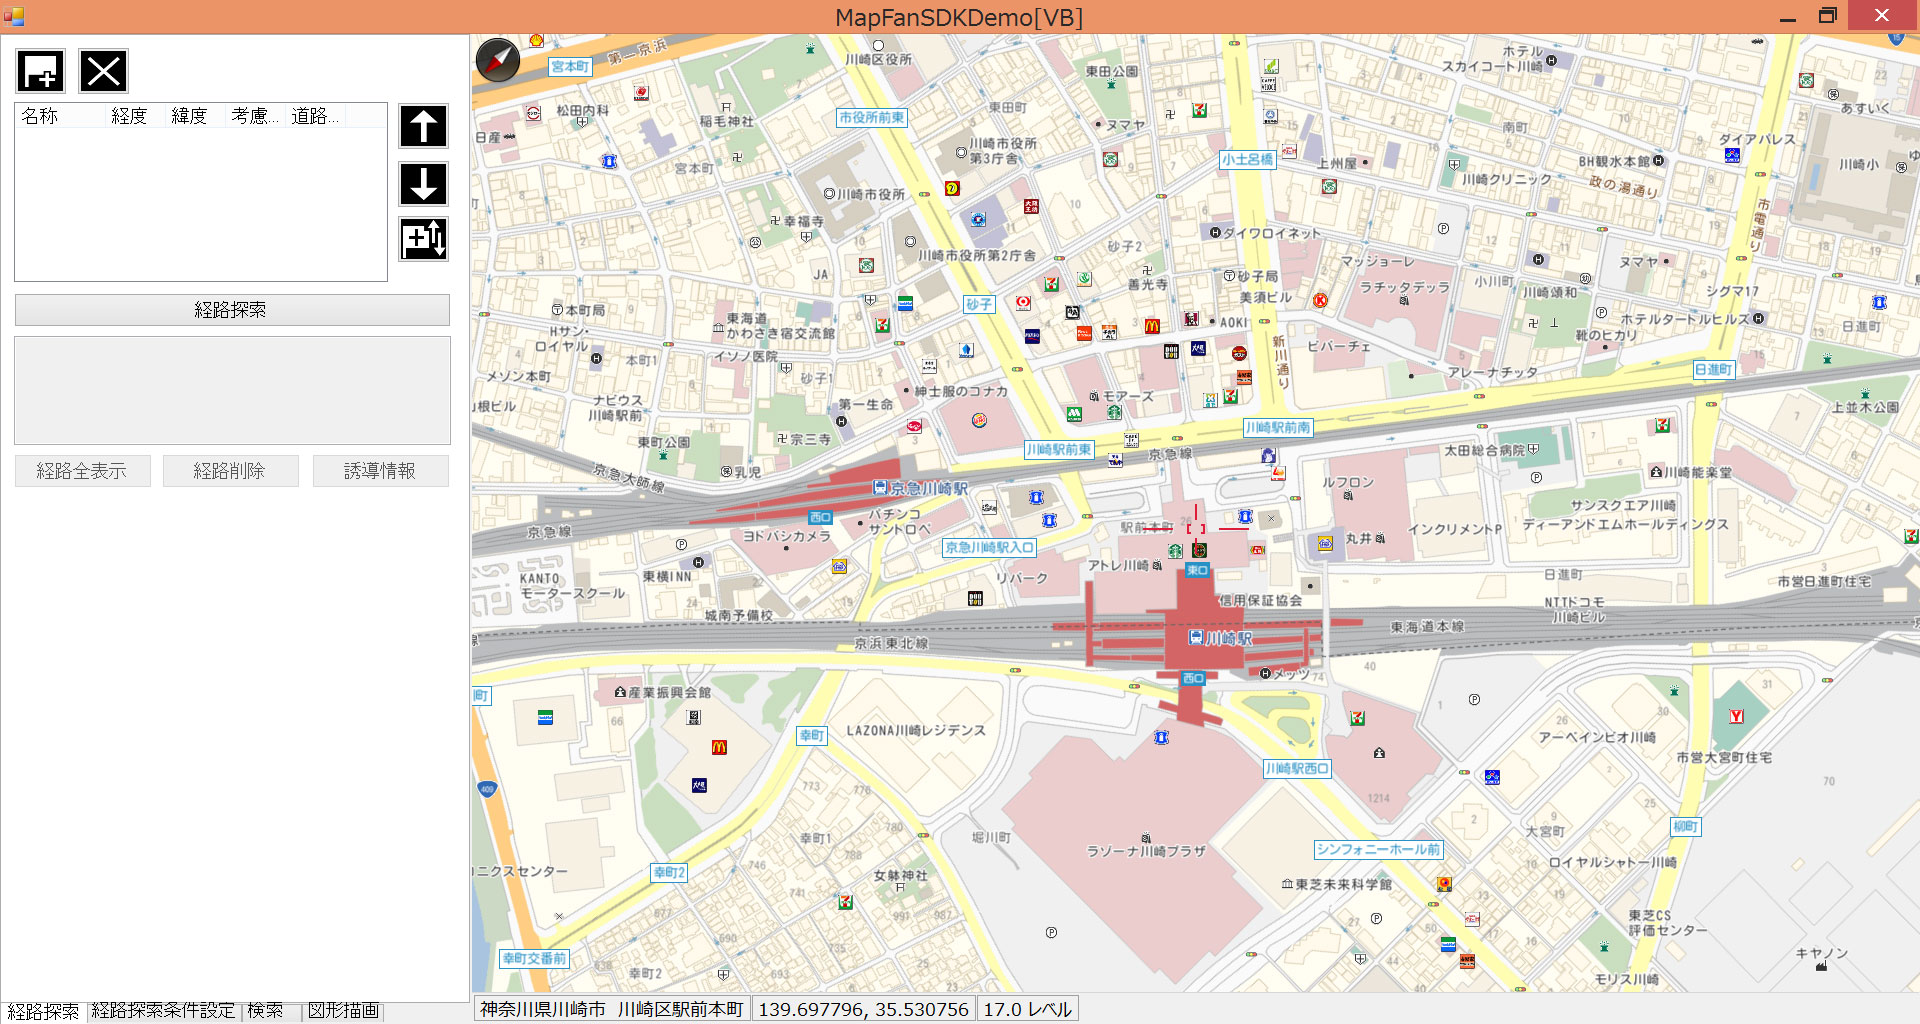Click the 経度 column header
The height and width of the screenshot is (1024, 1920).
tap(135, 116)
